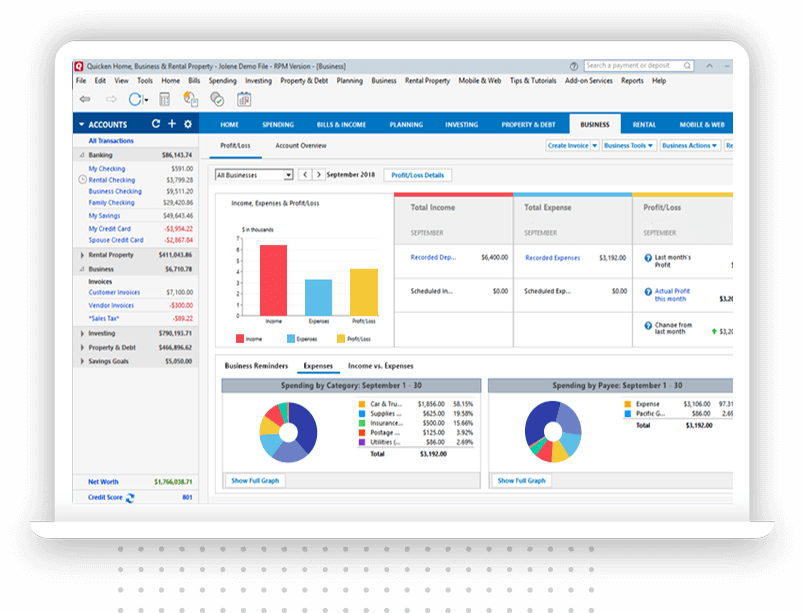Go to next month with right arrow
This screenshot has height=613, width=804.
318,175
